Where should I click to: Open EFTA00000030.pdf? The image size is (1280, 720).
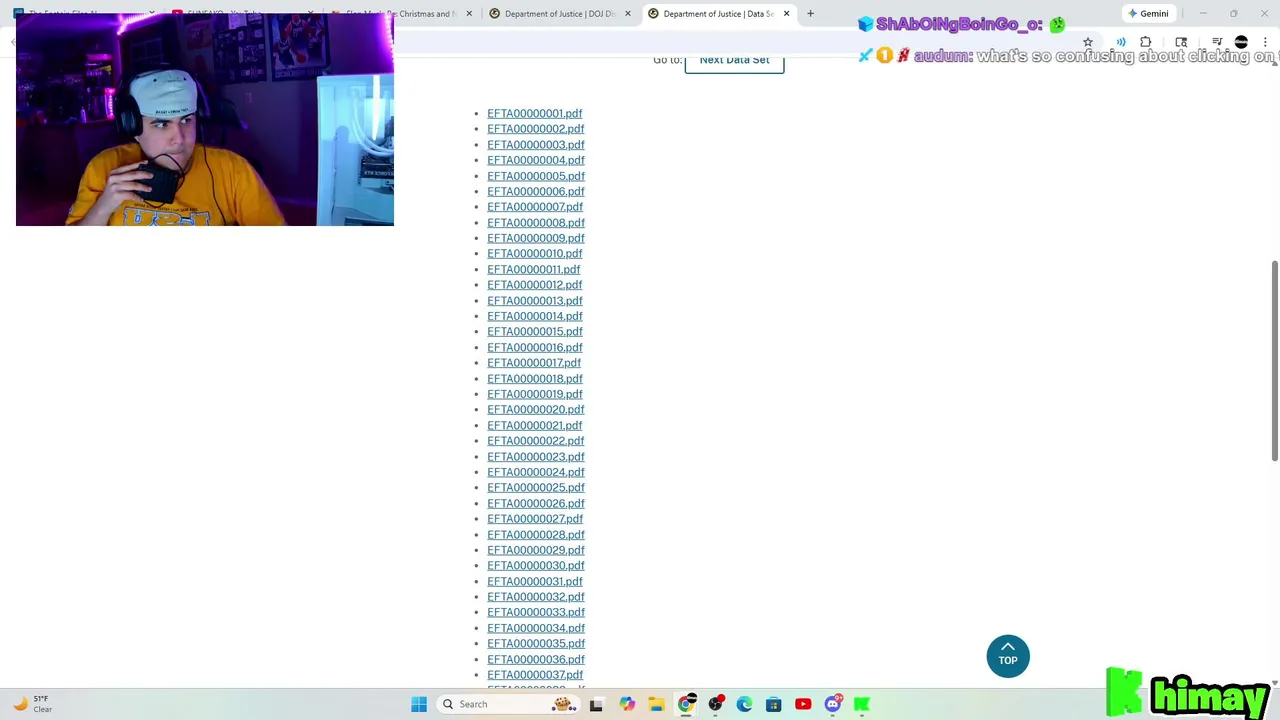(535, 566)
